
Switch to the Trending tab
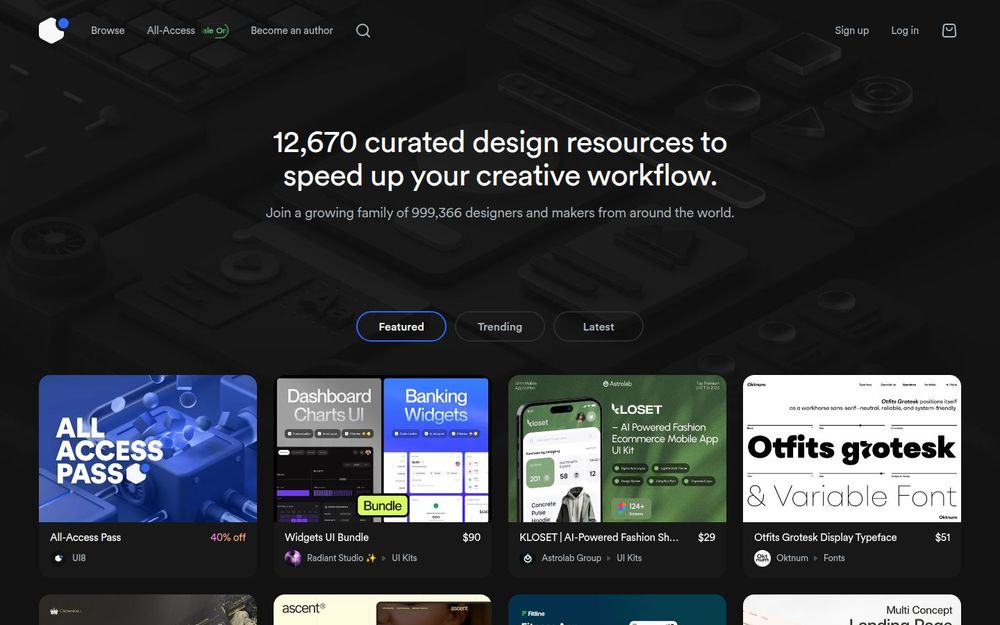point(500,327)
